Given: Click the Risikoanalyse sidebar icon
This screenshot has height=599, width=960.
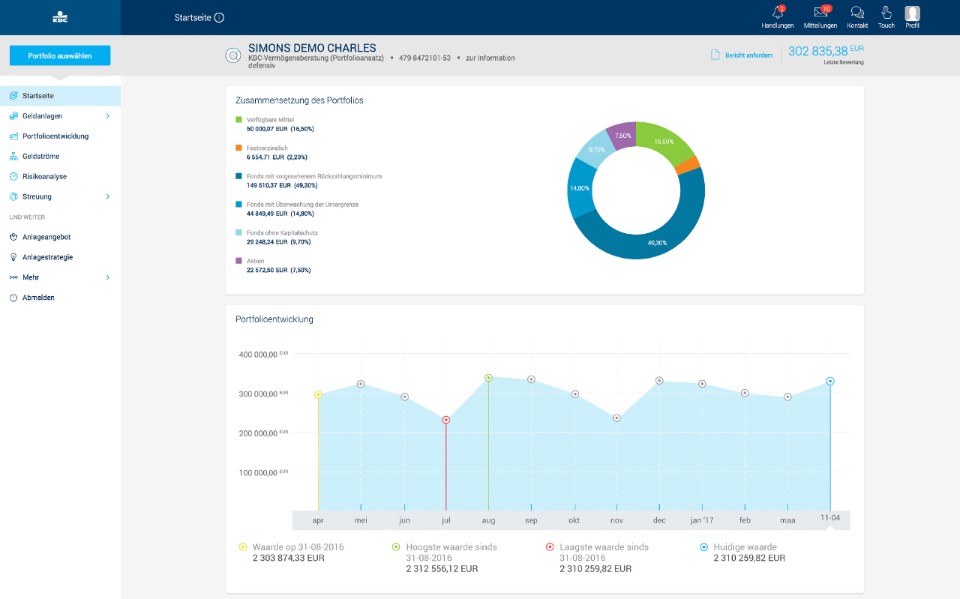Looking at the screenshot, I should point(13,176).
